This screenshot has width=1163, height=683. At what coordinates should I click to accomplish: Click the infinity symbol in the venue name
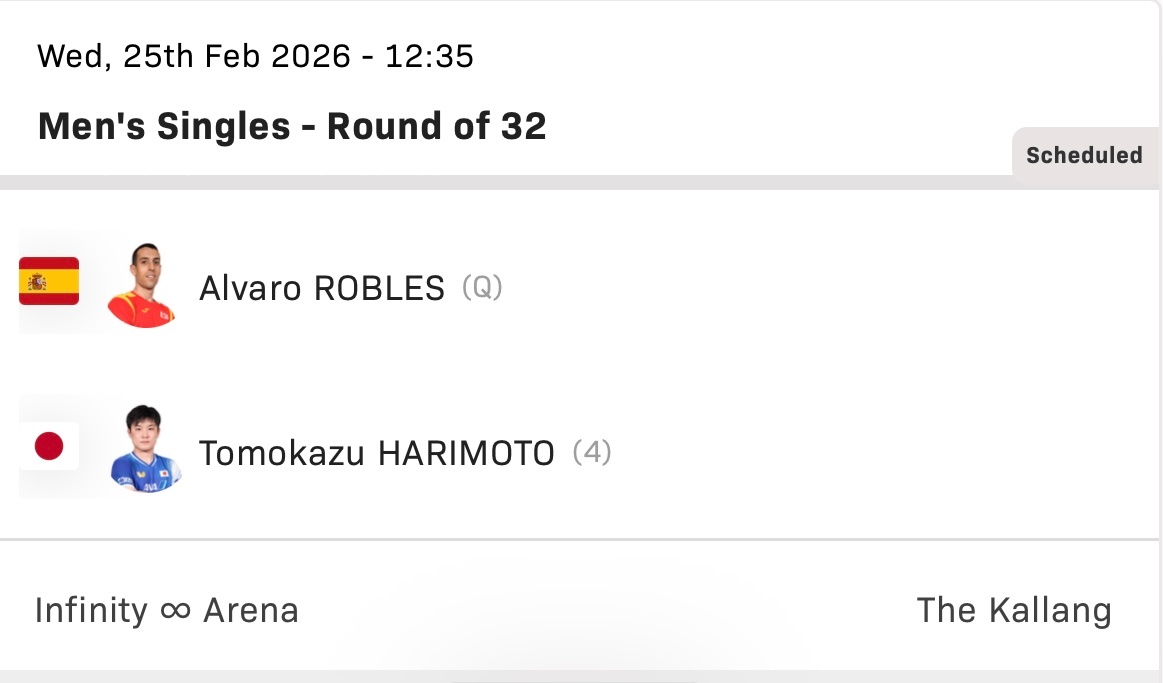click(175, 610)
